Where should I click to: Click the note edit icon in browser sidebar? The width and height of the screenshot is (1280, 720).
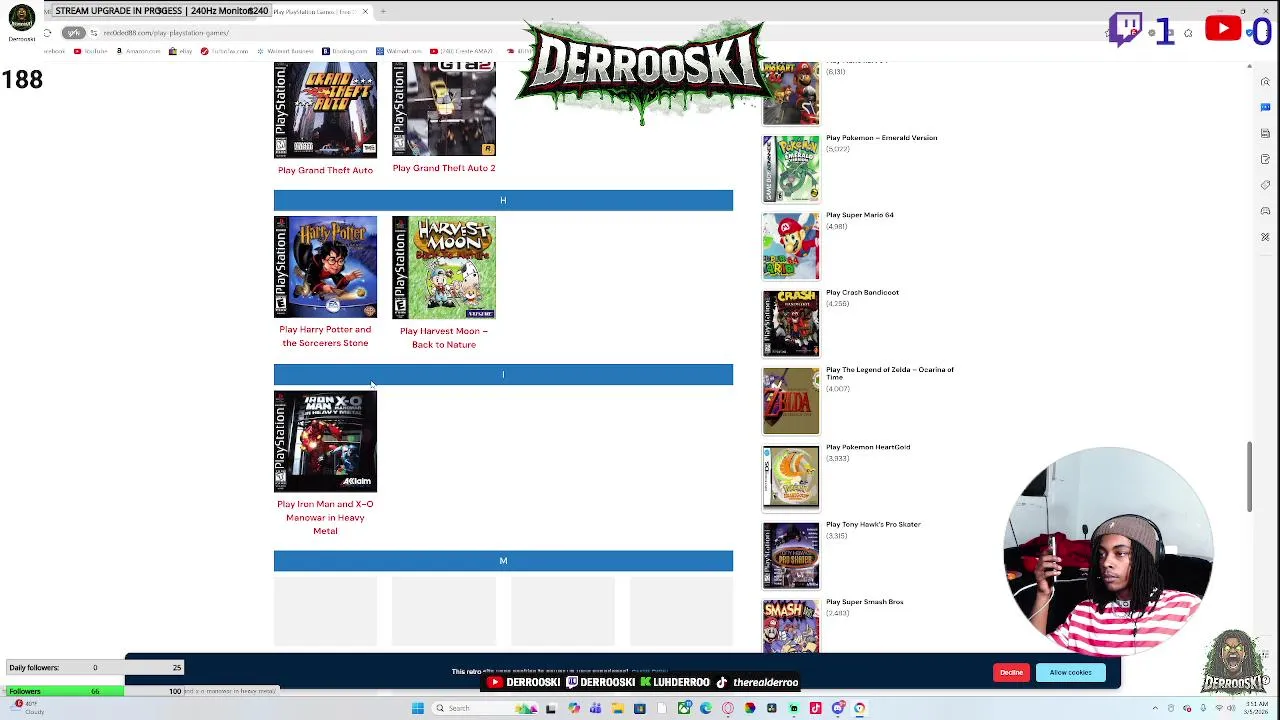[x=1265, y=159]
